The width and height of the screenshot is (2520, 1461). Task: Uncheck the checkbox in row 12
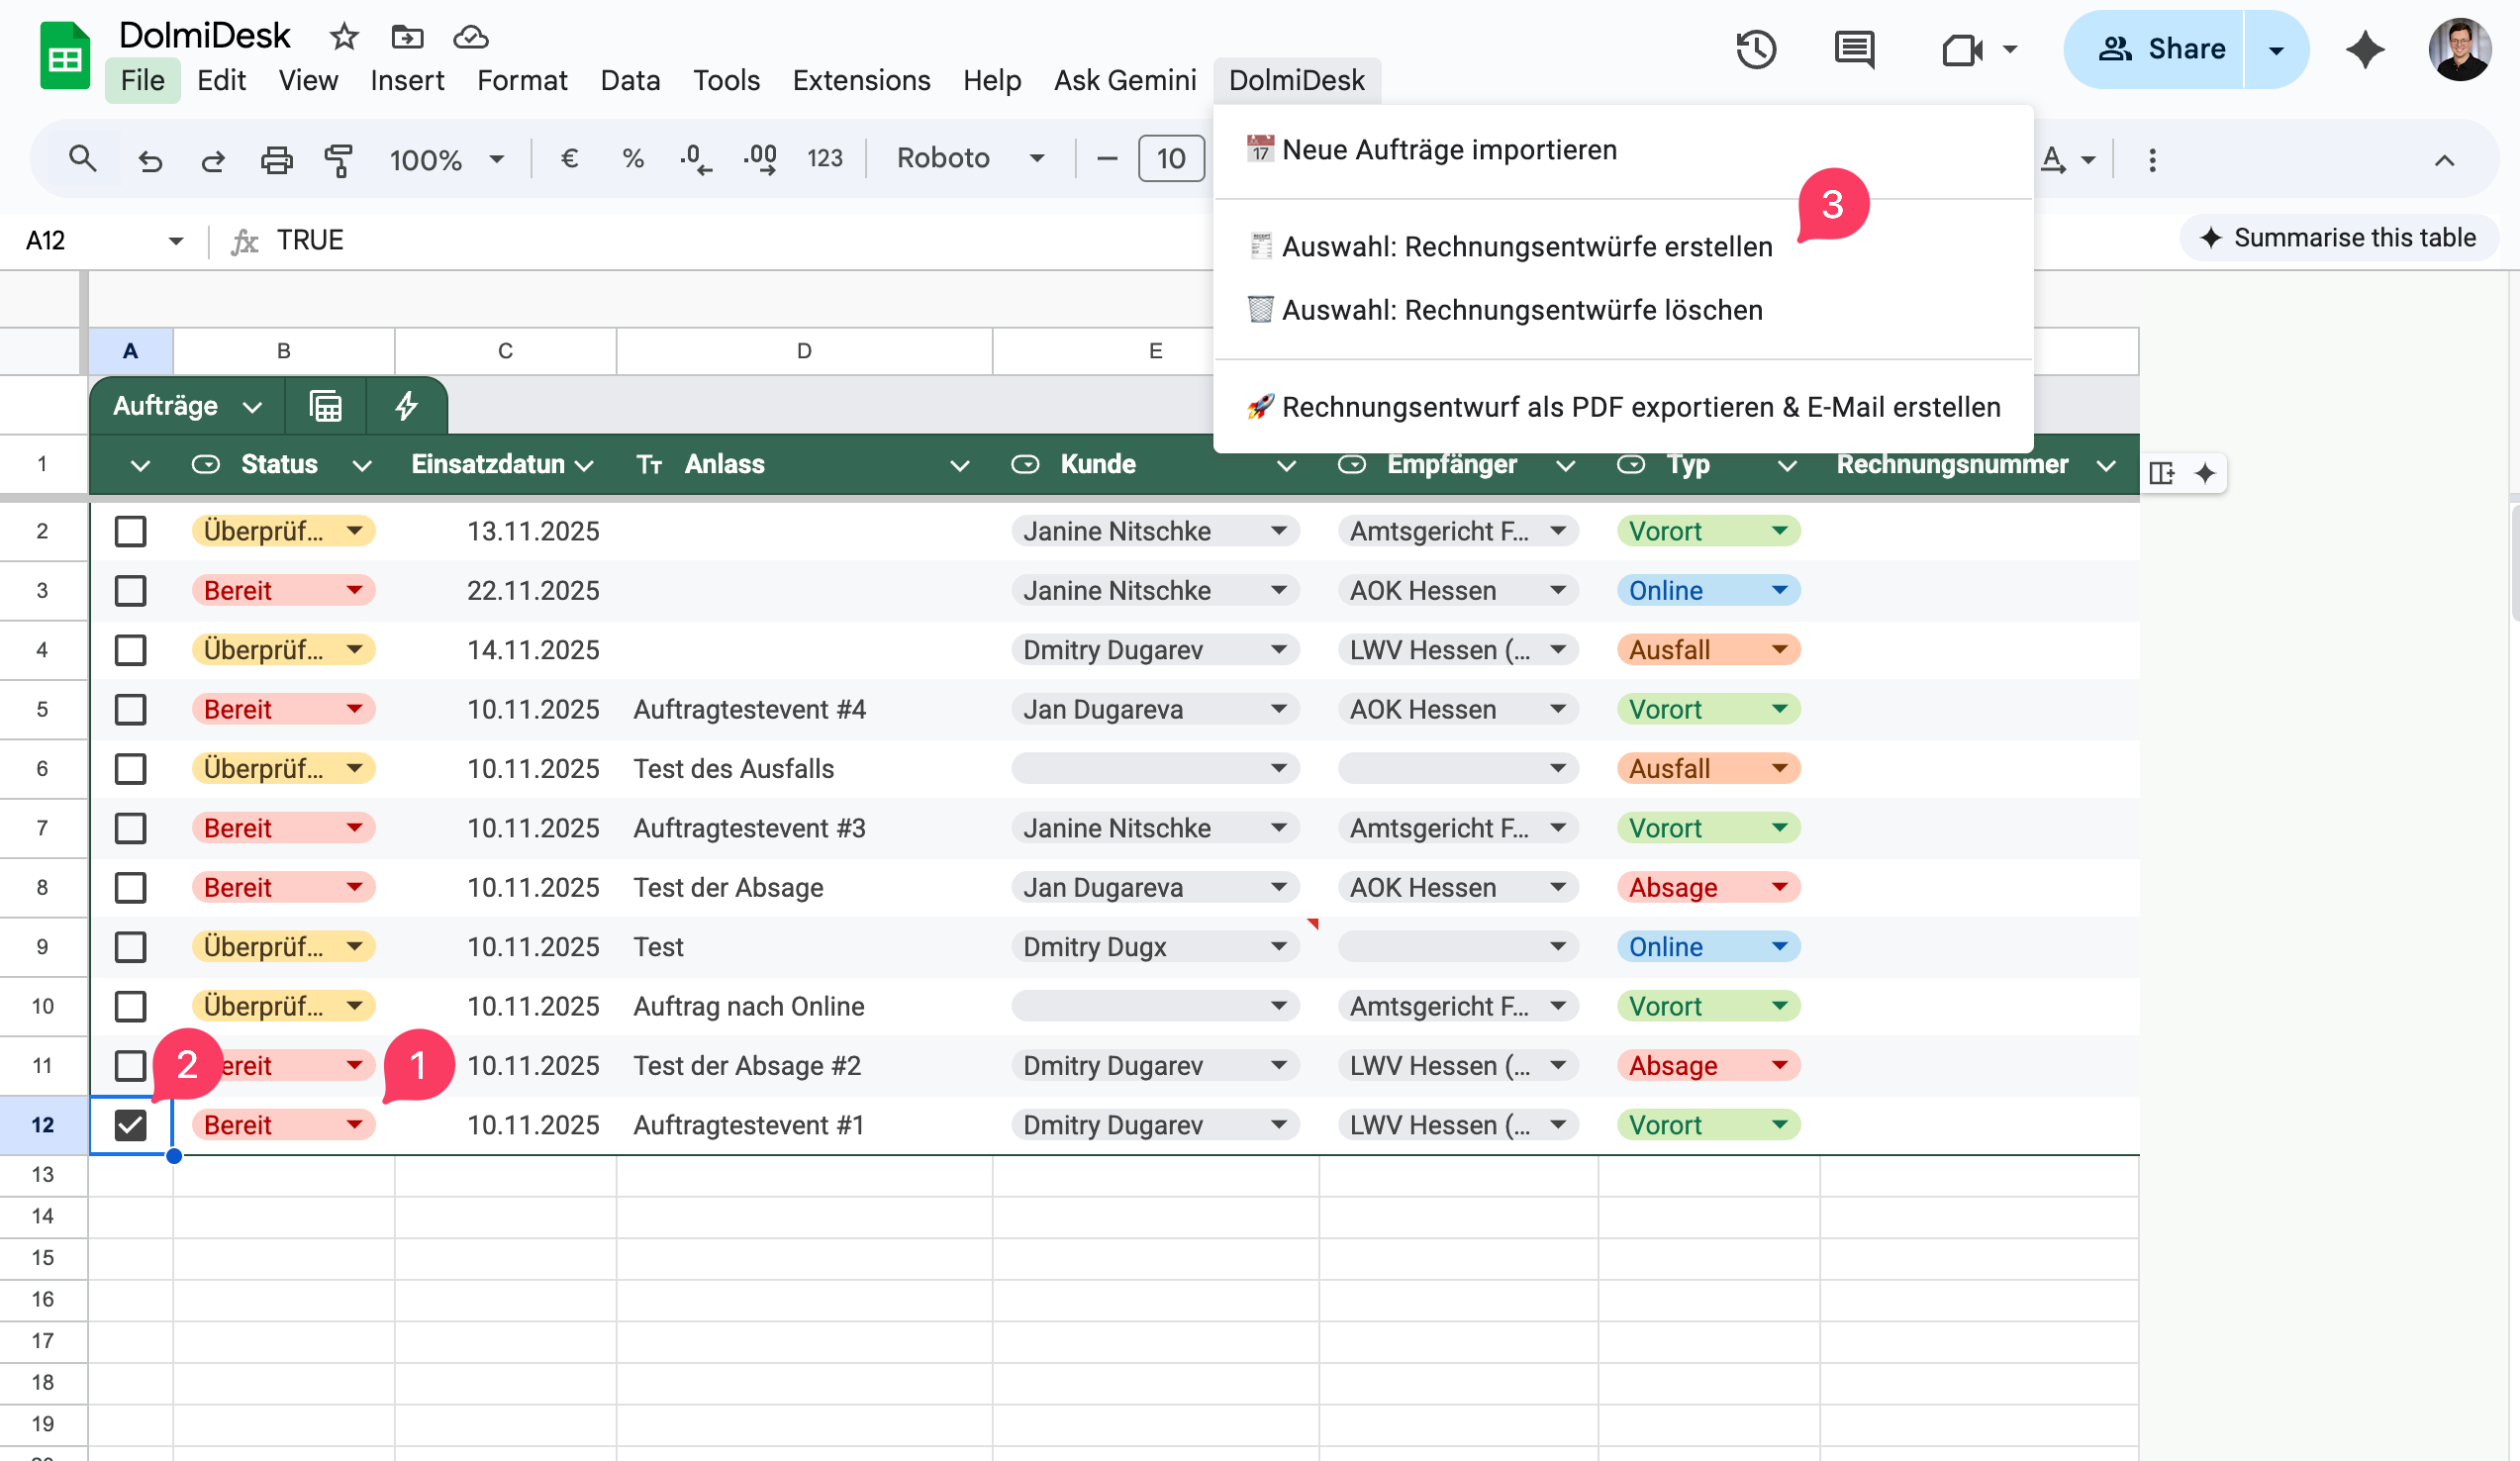coord(130,1125)
